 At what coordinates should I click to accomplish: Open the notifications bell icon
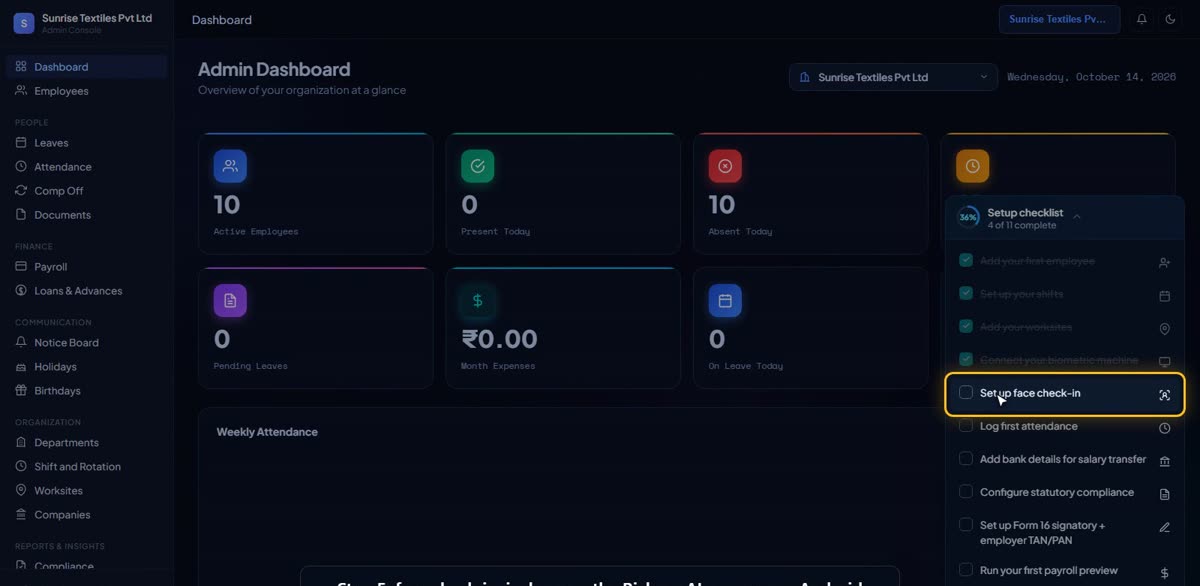[1142, 19]
